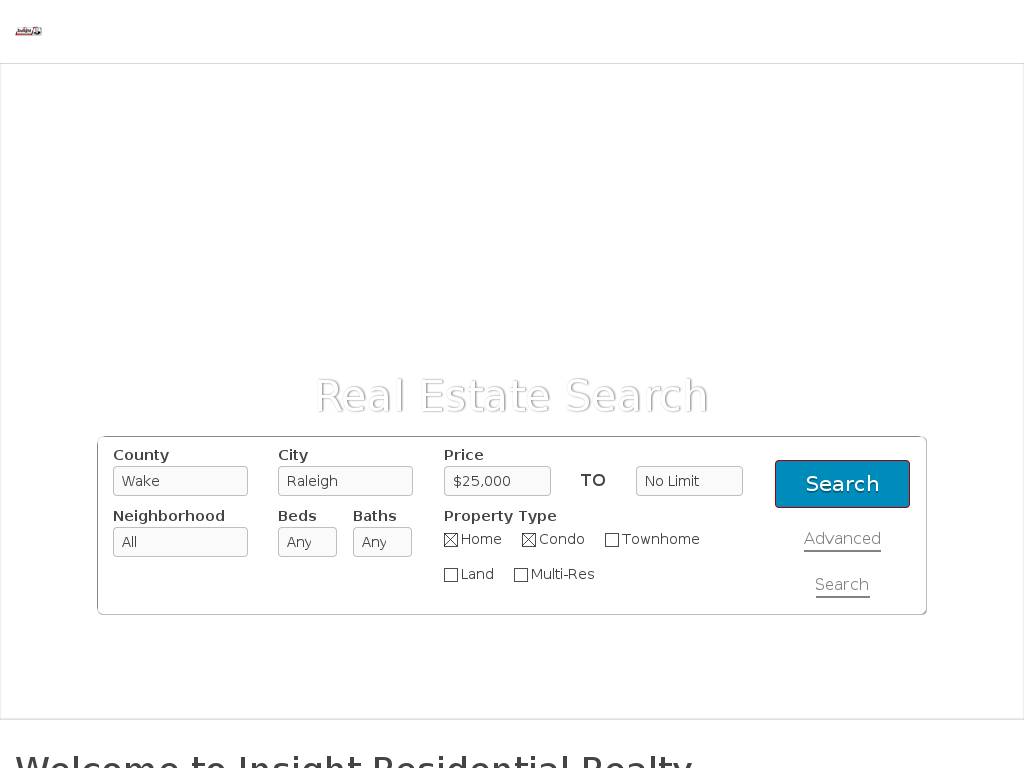The image size is (1024, 768).
Task: Expand the City dropdown showing Raleigh
Action: click(345, 481)
